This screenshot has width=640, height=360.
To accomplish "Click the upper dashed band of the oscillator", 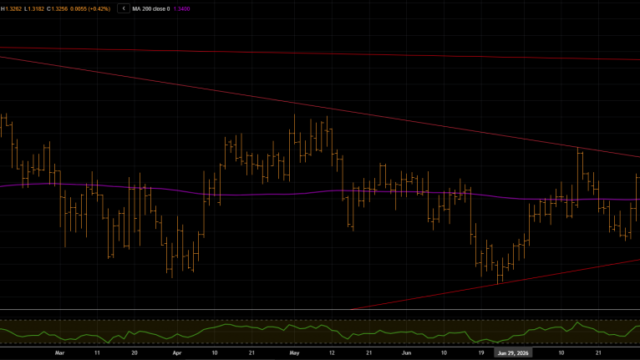I will tap(320, 320).
